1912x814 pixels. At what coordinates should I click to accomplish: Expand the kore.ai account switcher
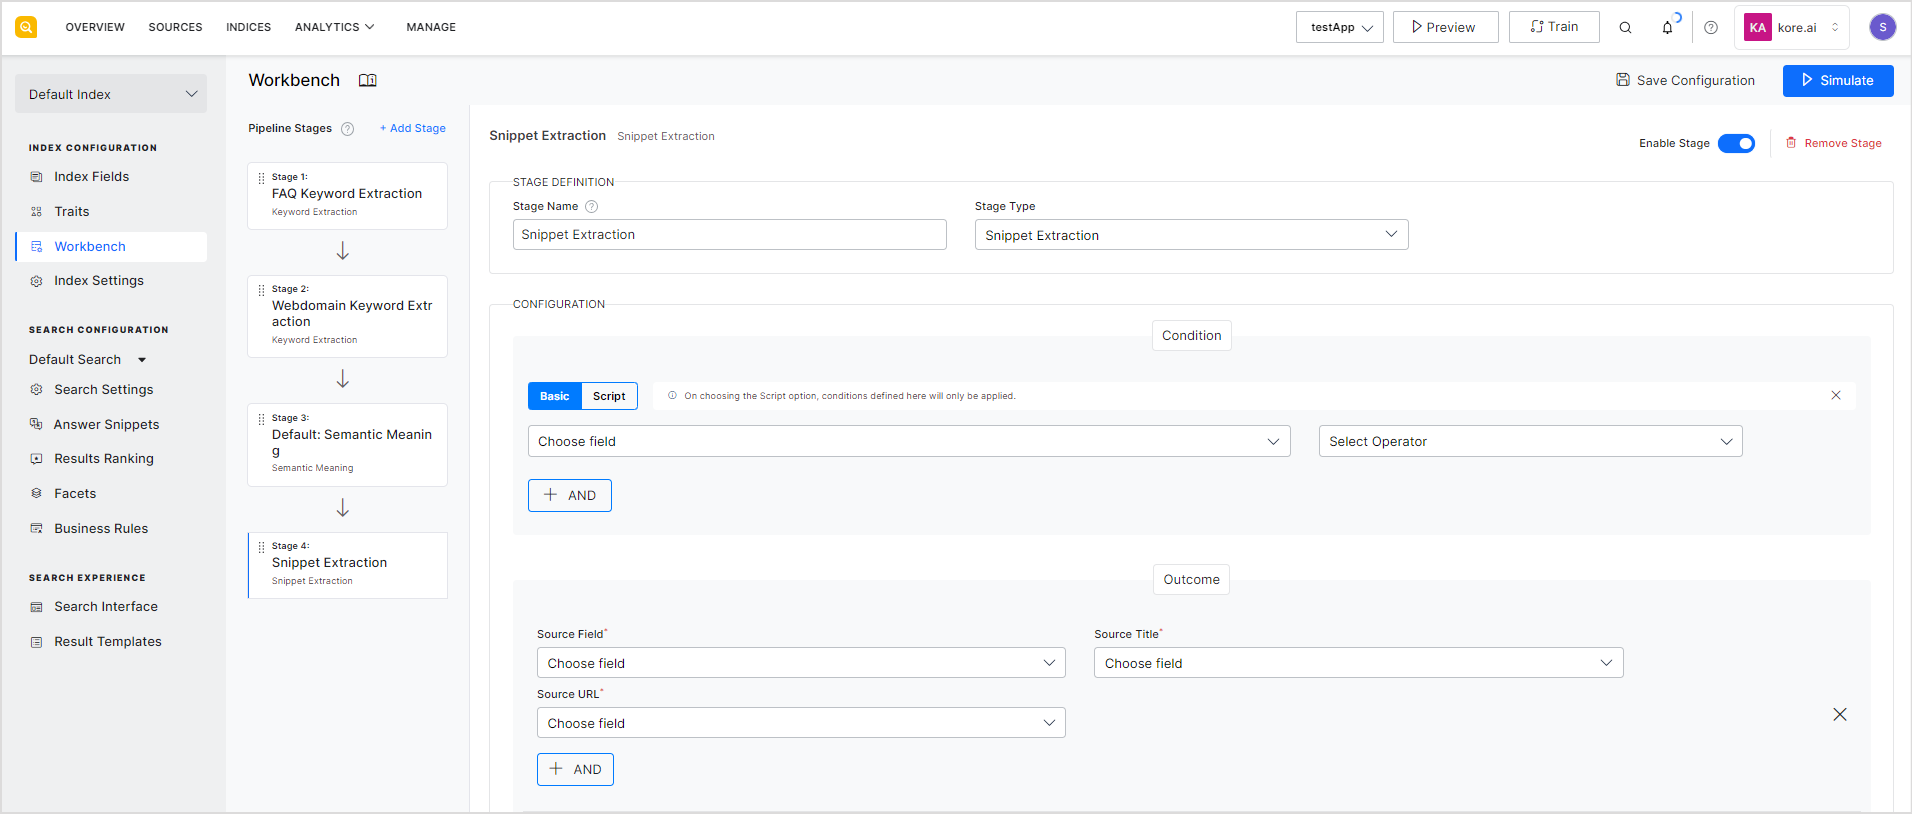point(1791,28)
